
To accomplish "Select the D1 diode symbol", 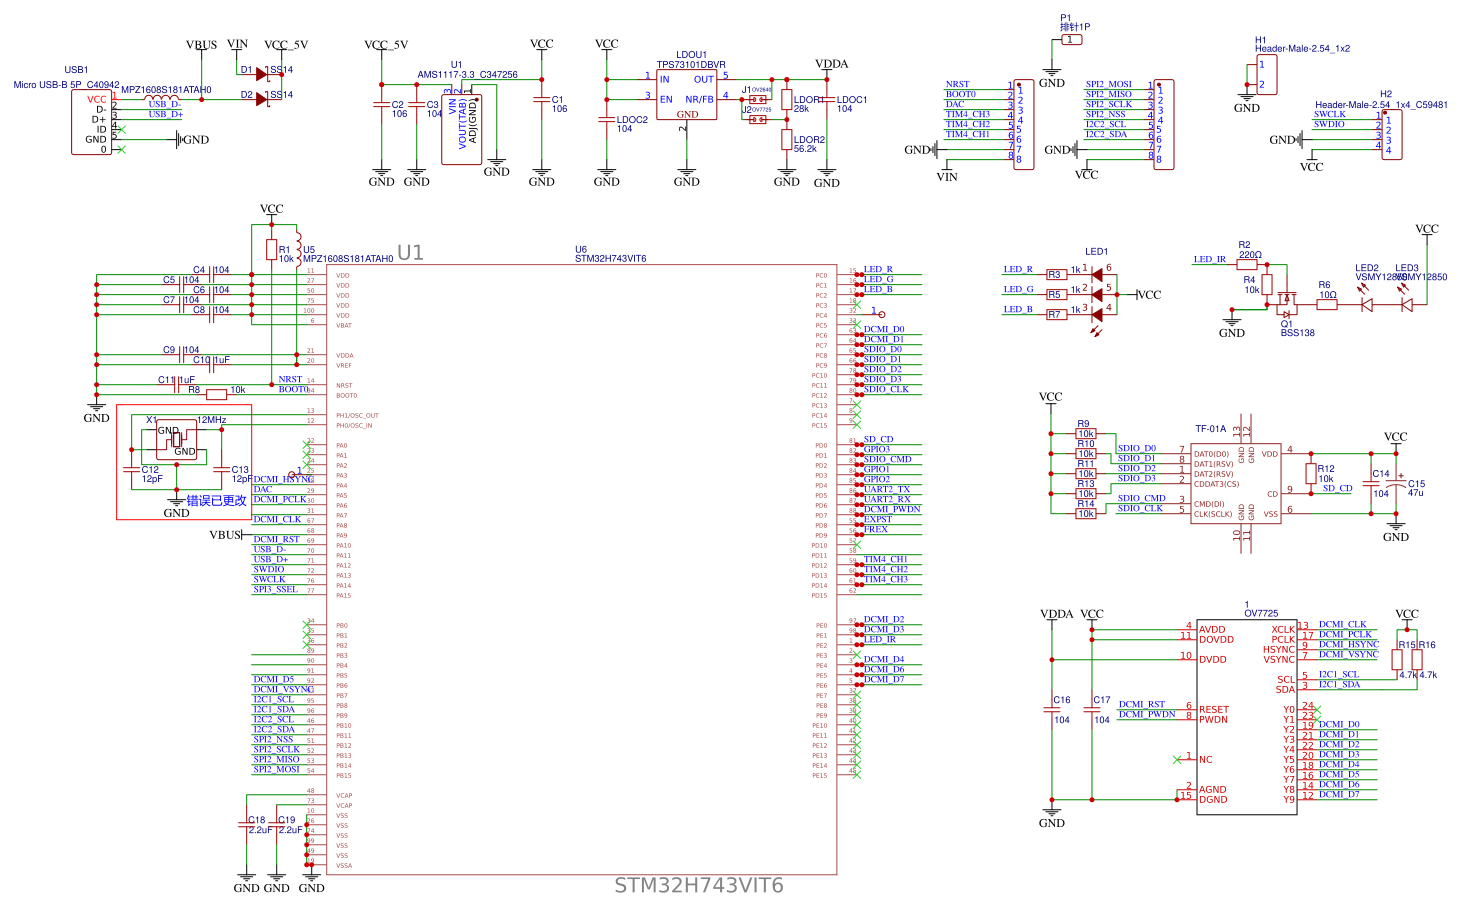I will click(263, 73).
